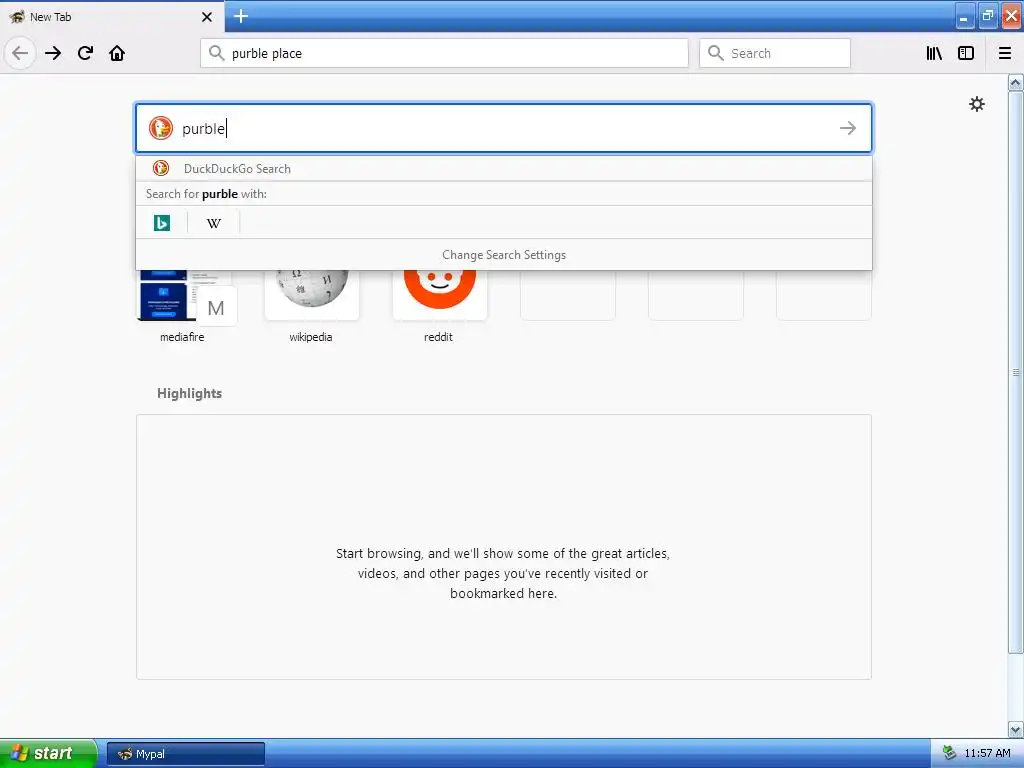This screenshot has width=1024, height=768.
Task: Click the magnifier icon in Search field
Action: coord(716,53)
